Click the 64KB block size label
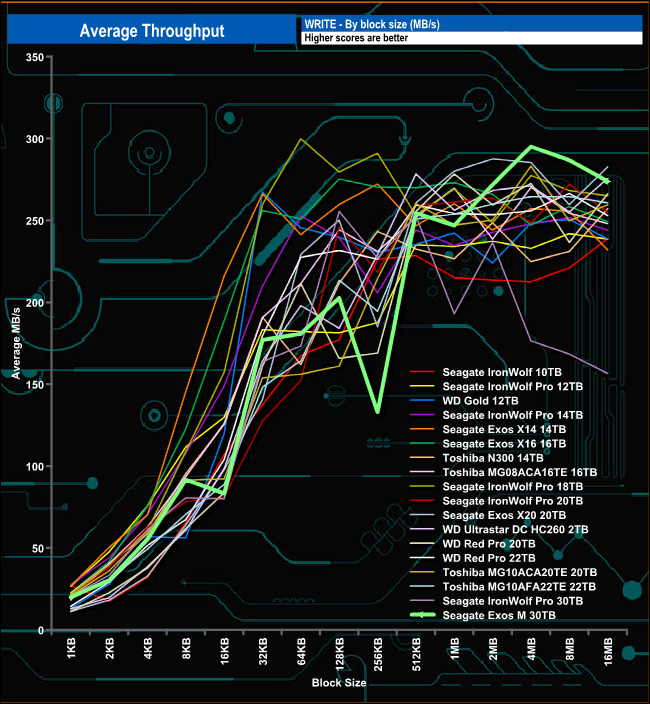 pos(301,651)
